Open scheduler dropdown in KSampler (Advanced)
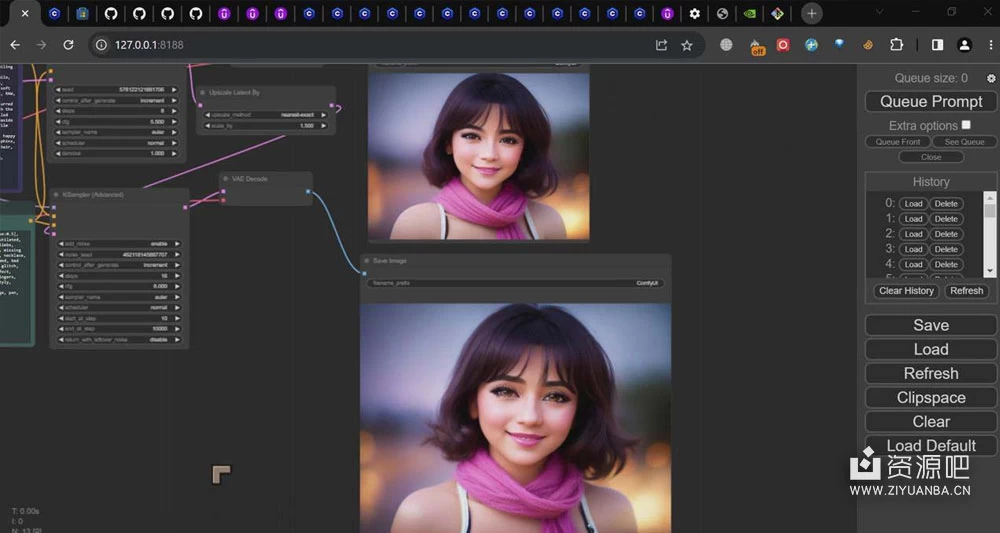This screenshot has width=1000, height=533. coord(119,308)
